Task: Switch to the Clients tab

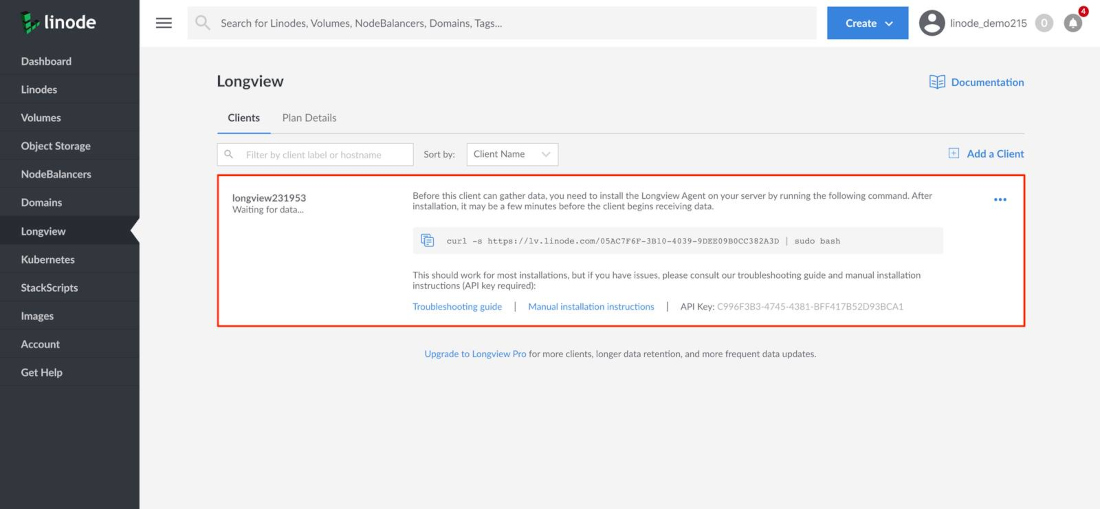Action: pyautogui.click(x=243, y=118)
